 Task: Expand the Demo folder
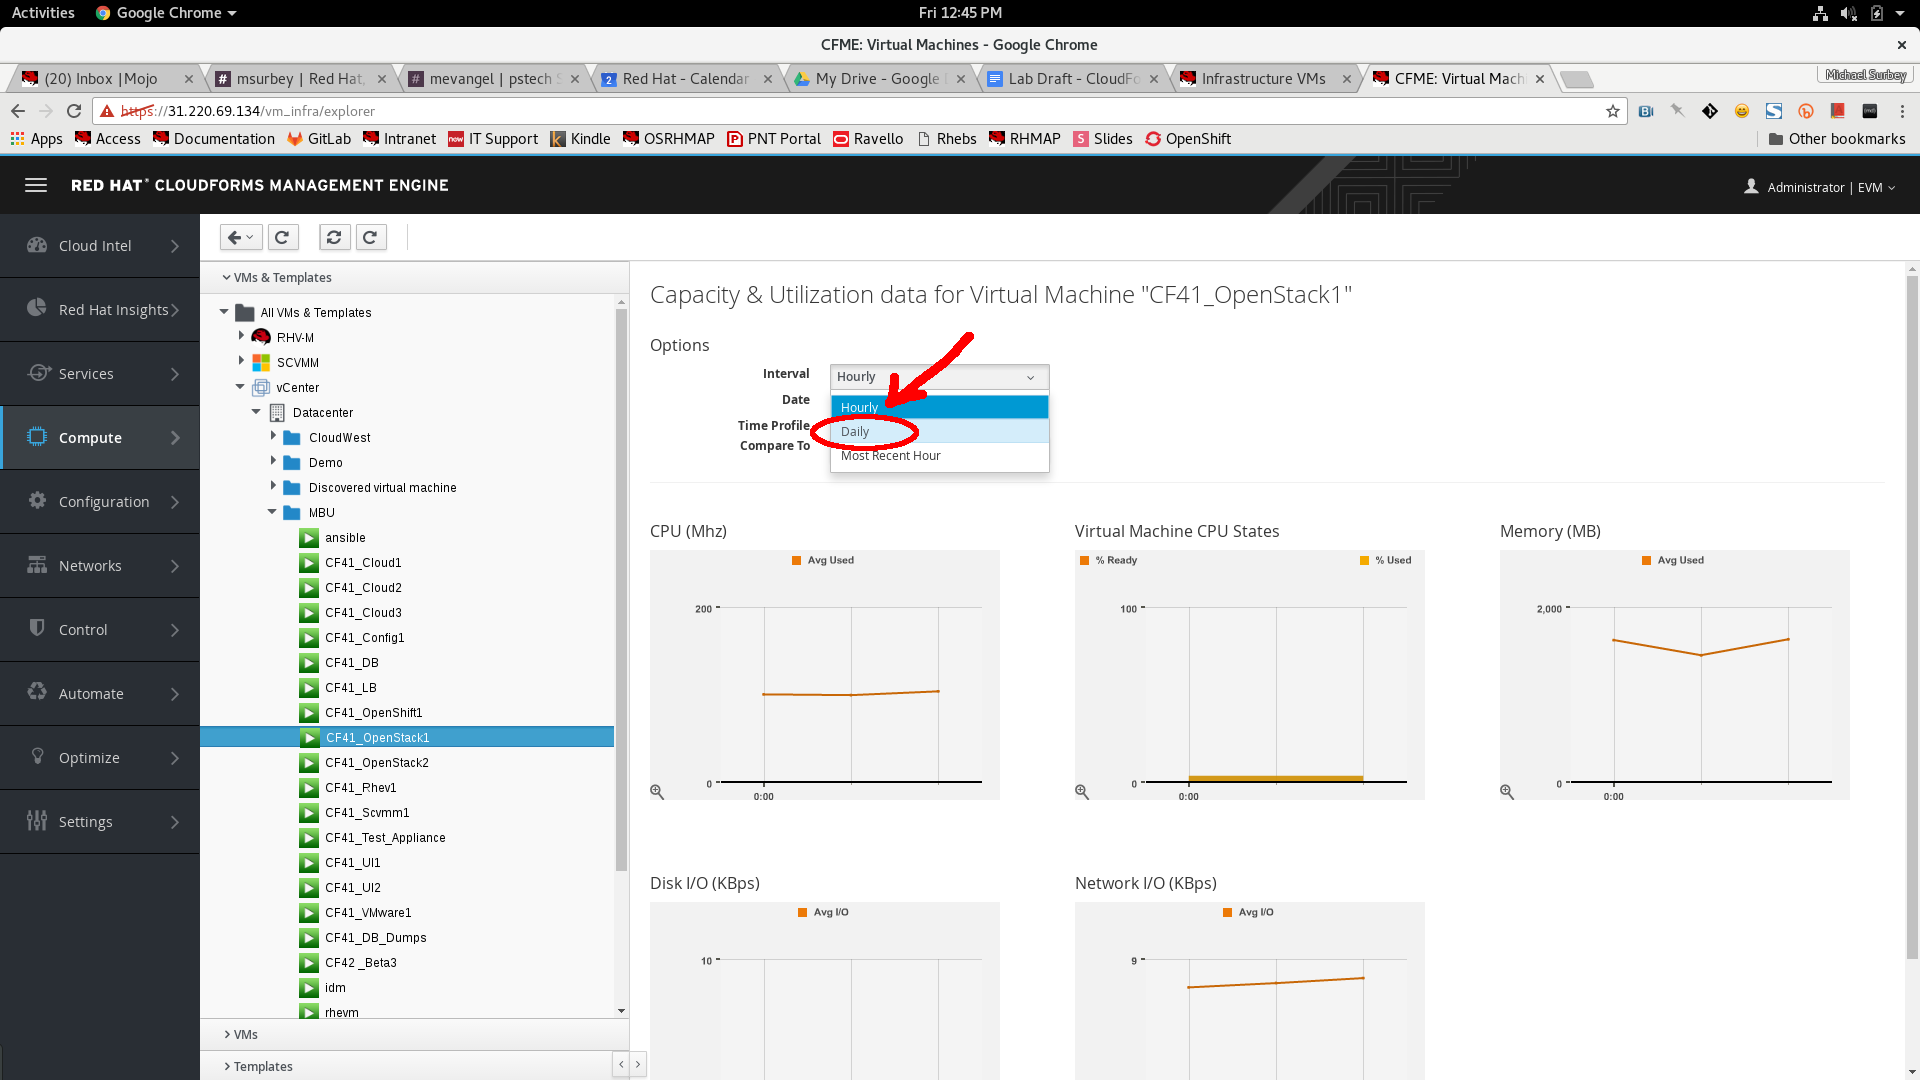click(273, 461)
